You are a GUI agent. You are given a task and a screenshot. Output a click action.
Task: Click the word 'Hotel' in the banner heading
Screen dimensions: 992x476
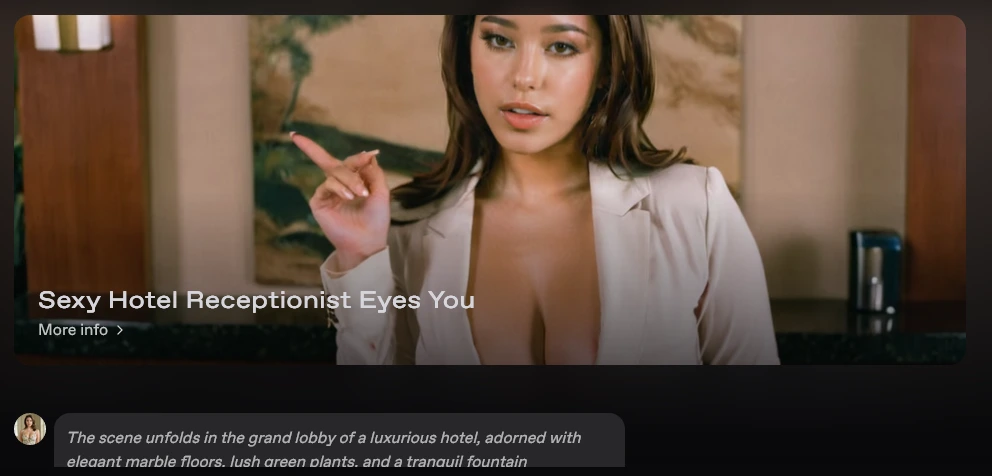point(143,300)
